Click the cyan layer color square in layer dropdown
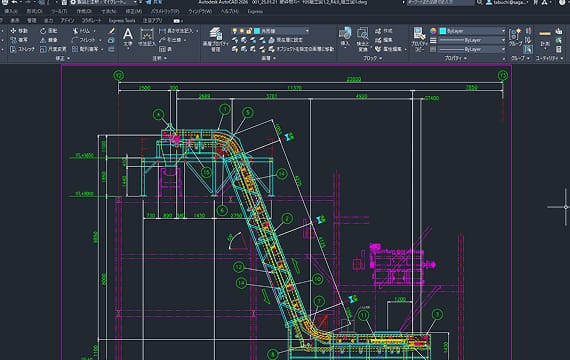 [x=257, y=31]
